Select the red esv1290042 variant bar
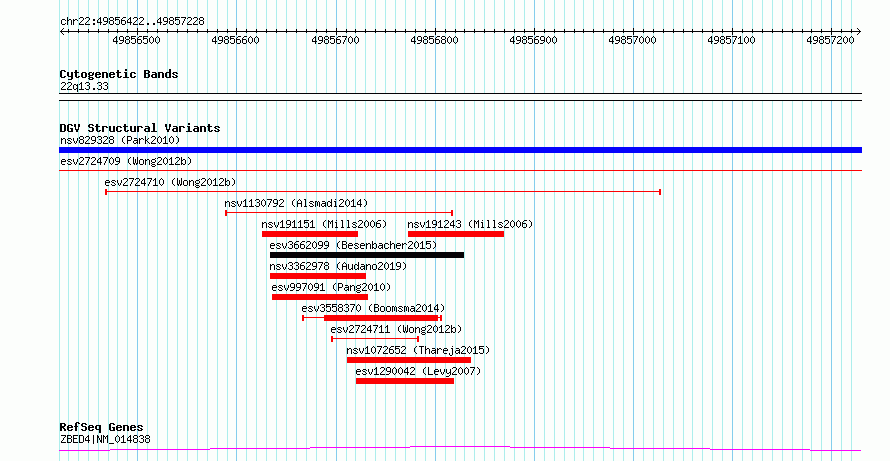This screenshot has width=890, height=461. [x=405, y=381]
